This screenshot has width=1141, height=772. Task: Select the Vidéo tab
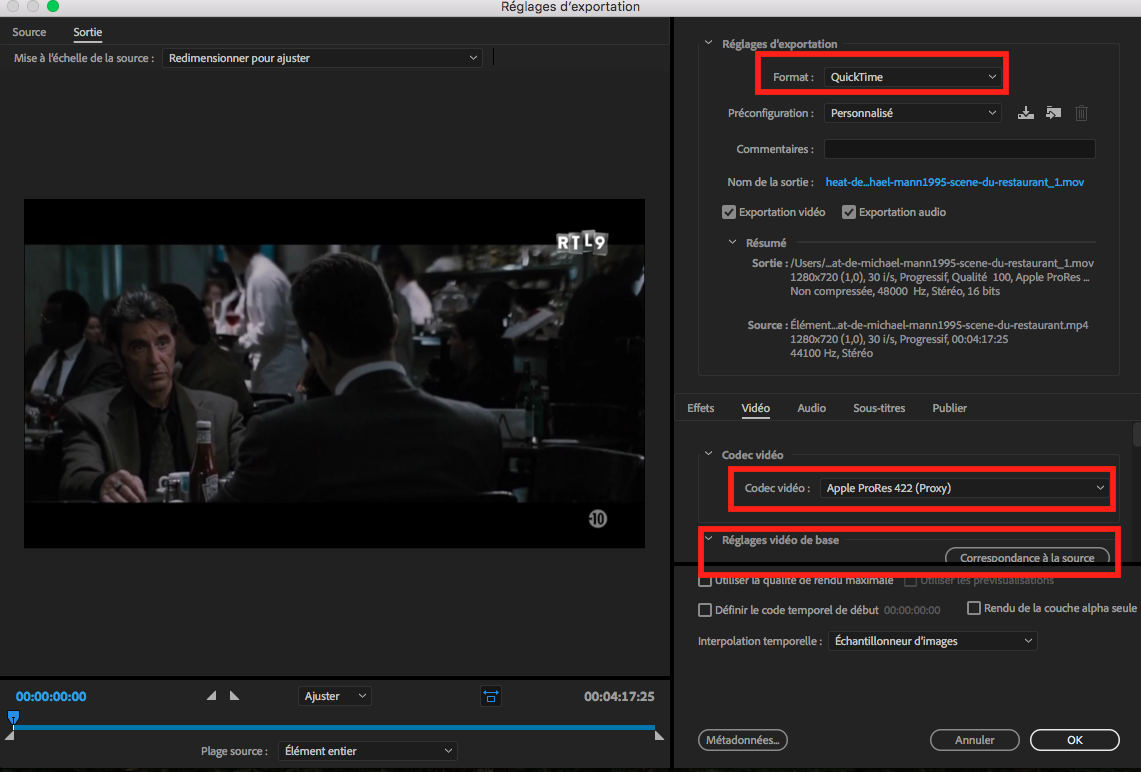755,408
